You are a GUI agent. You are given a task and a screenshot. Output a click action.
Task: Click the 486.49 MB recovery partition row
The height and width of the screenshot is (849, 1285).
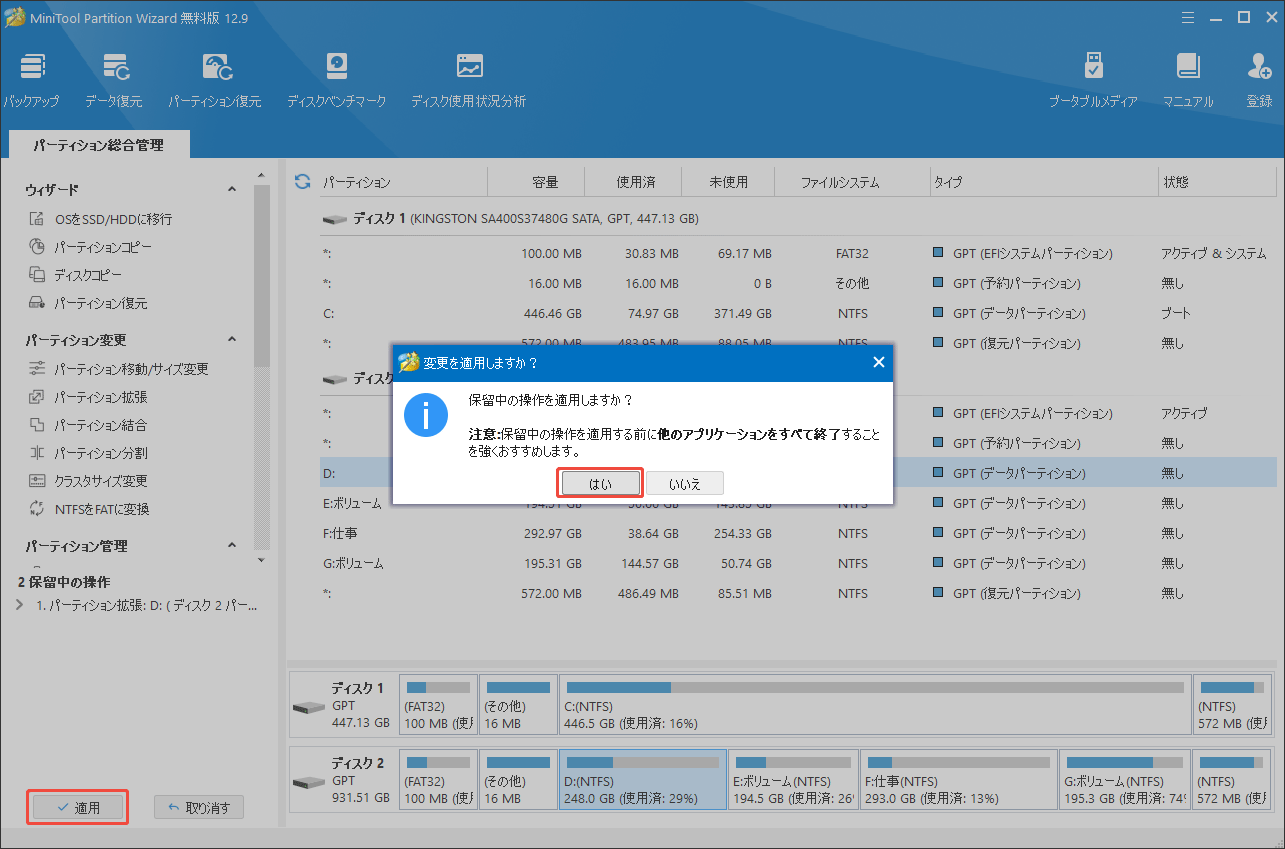tap(798, 593)
